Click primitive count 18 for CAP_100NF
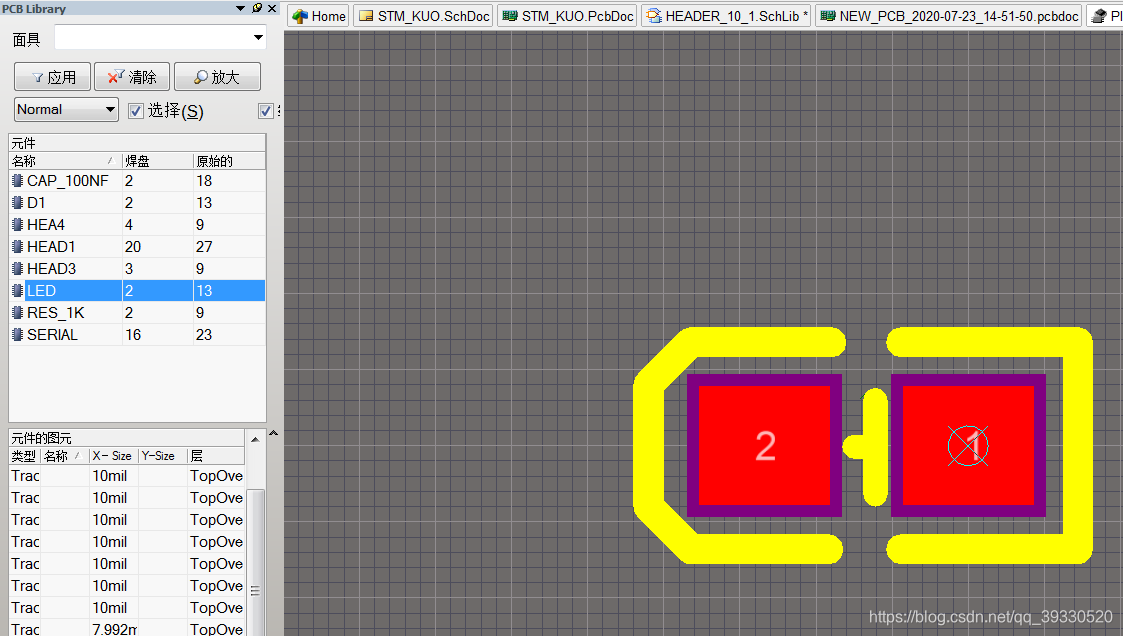The image size is (1123, 636). [x=204, y=180]
